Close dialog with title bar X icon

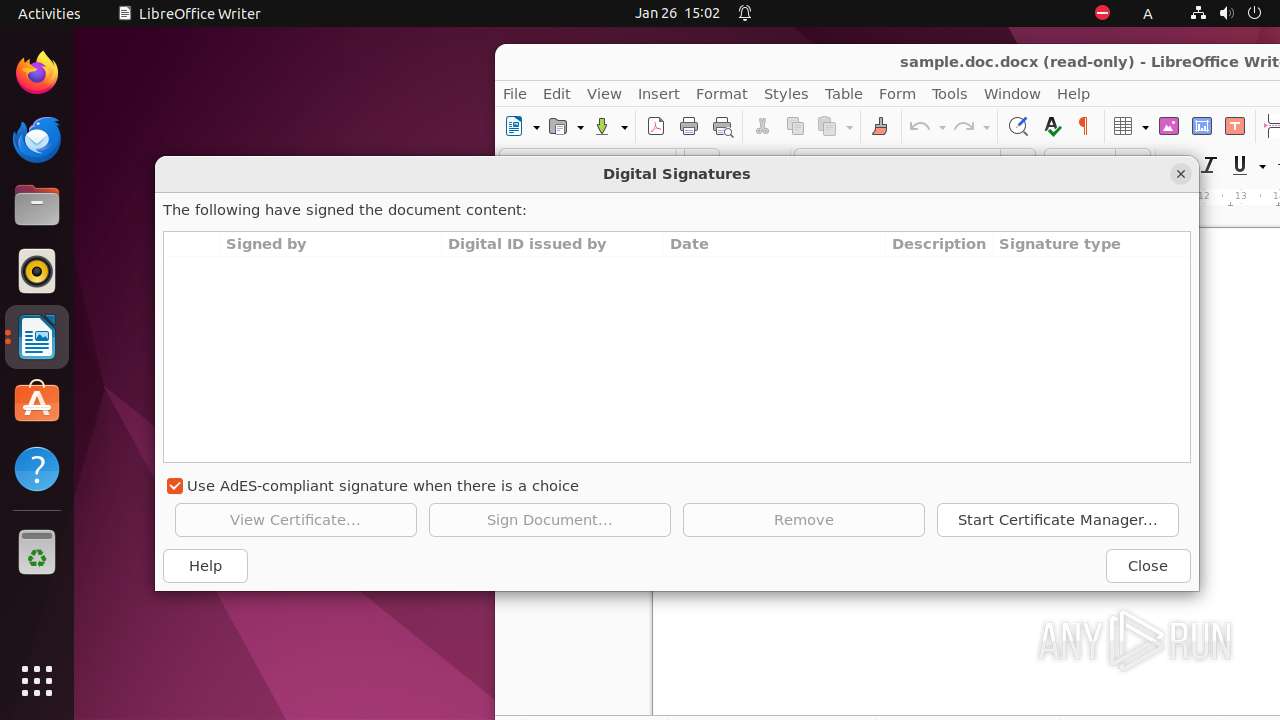(x=1181, y=174)
